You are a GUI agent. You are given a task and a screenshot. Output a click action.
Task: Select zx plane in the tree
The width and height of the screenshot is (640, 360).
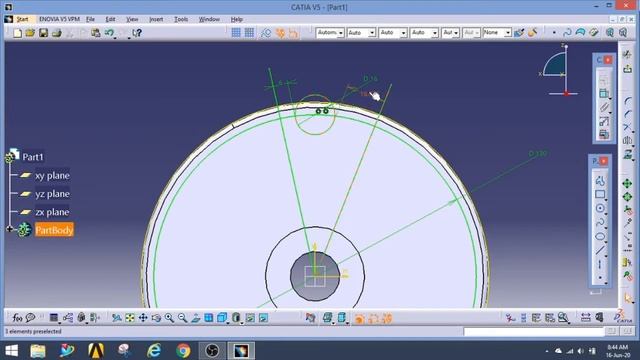(x=52, y=212)
